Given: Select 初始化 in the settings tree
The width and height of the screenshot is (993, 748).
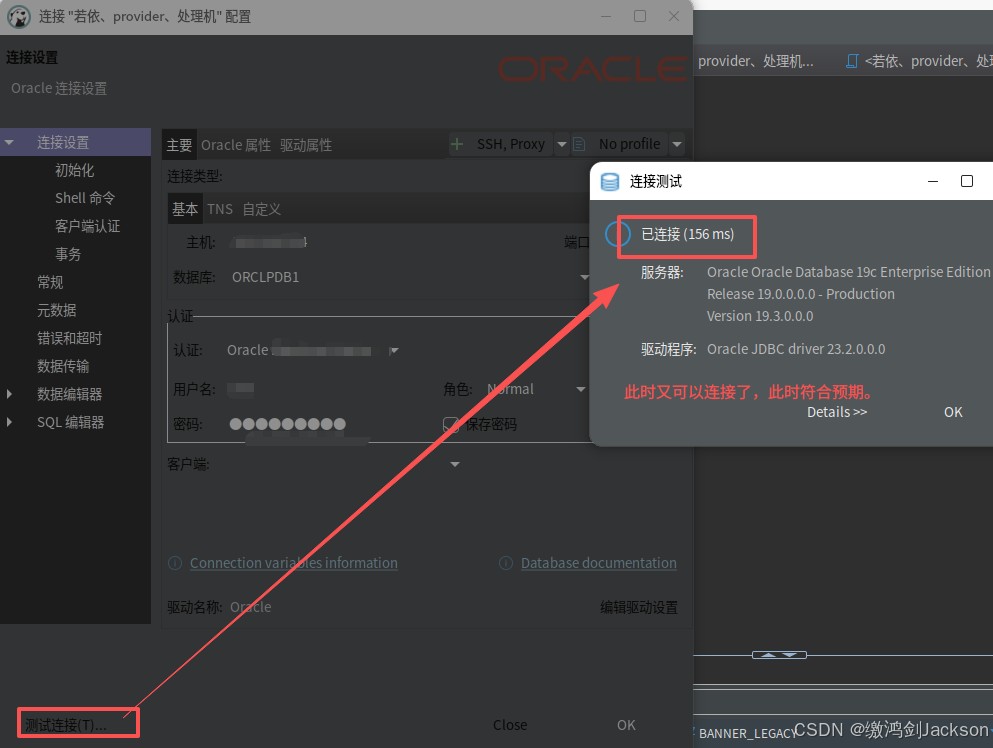Looking at the screenshot, I should pyautogui.click(x=74, y=170).
